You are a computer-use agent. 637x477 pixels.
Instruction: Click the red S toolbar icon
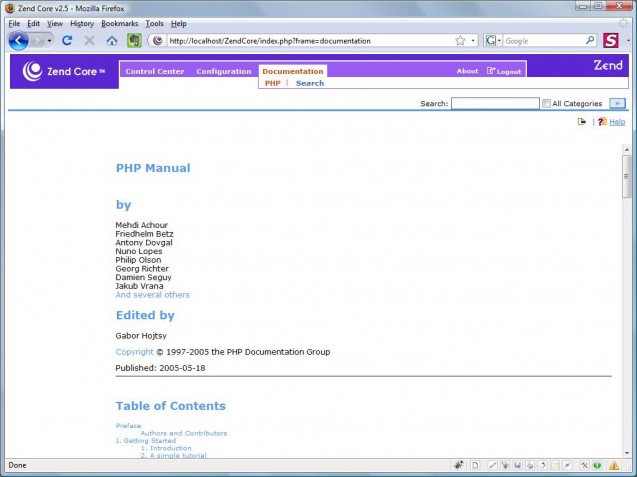611,40
